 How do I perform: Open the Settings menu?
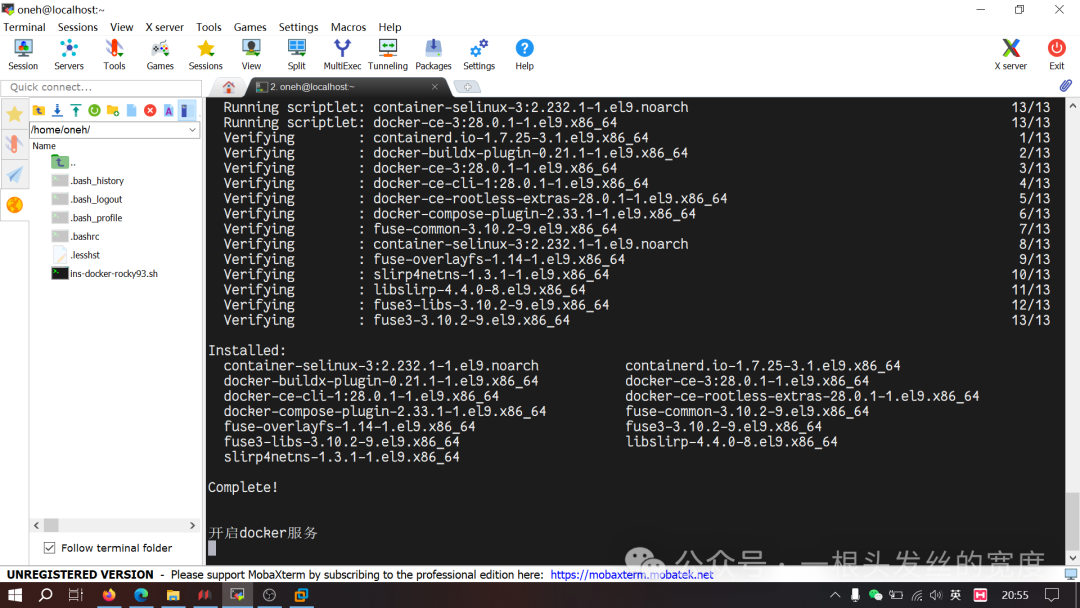(298, 27)
